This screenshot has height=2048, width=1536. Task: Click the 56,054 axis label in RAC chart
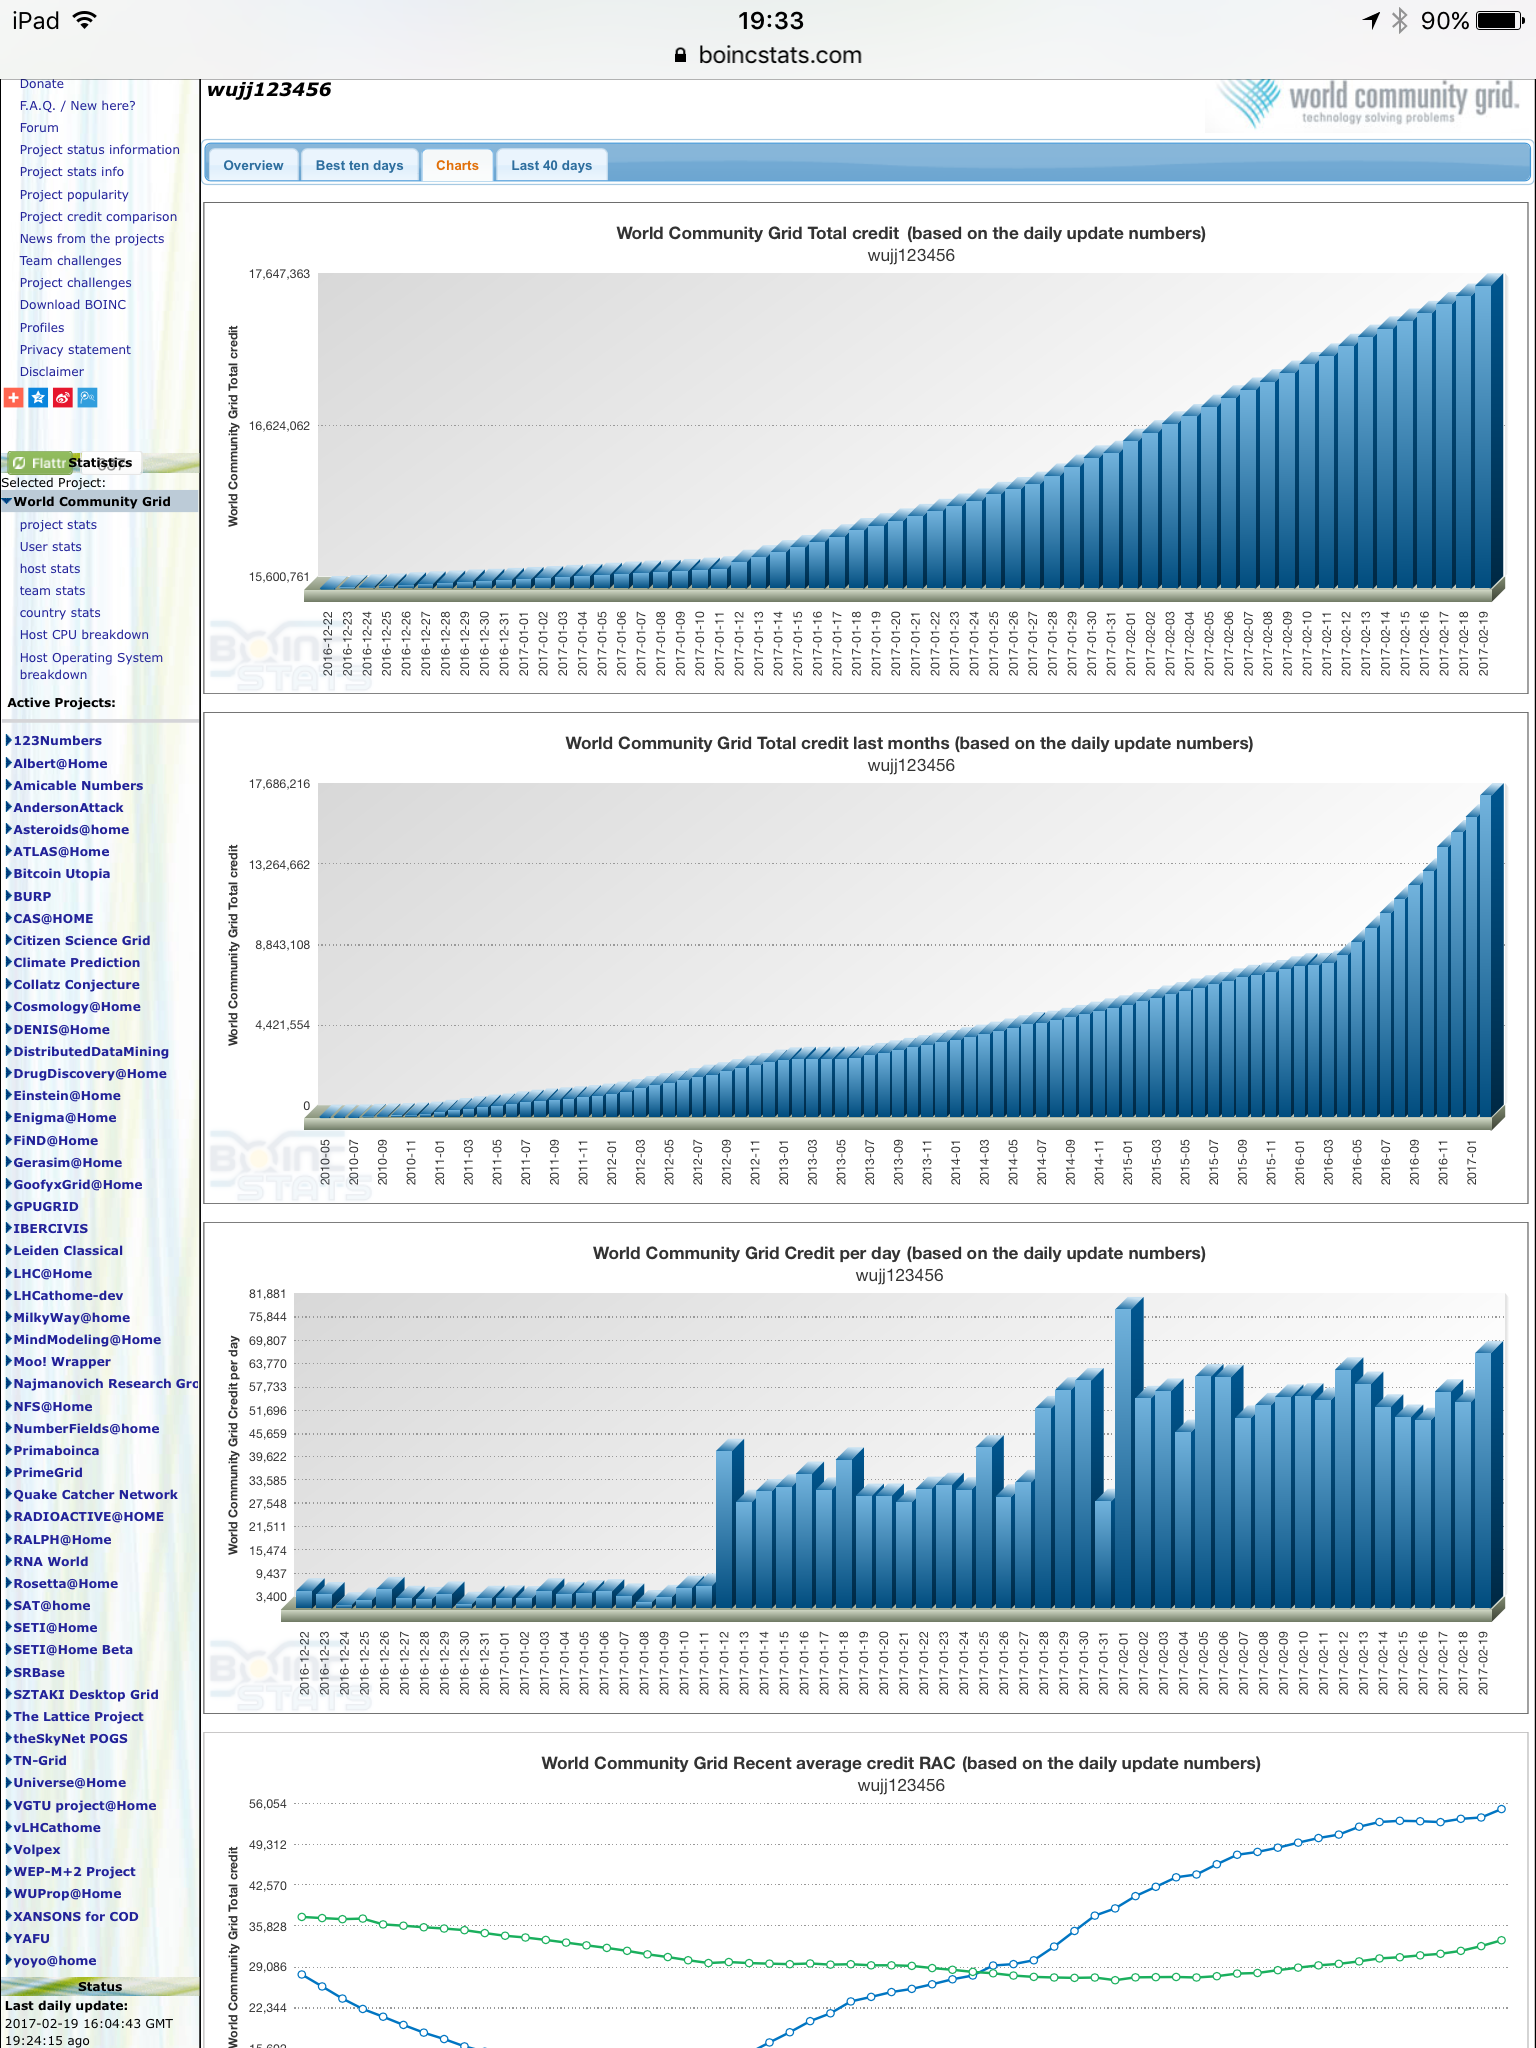point(267,1804)
